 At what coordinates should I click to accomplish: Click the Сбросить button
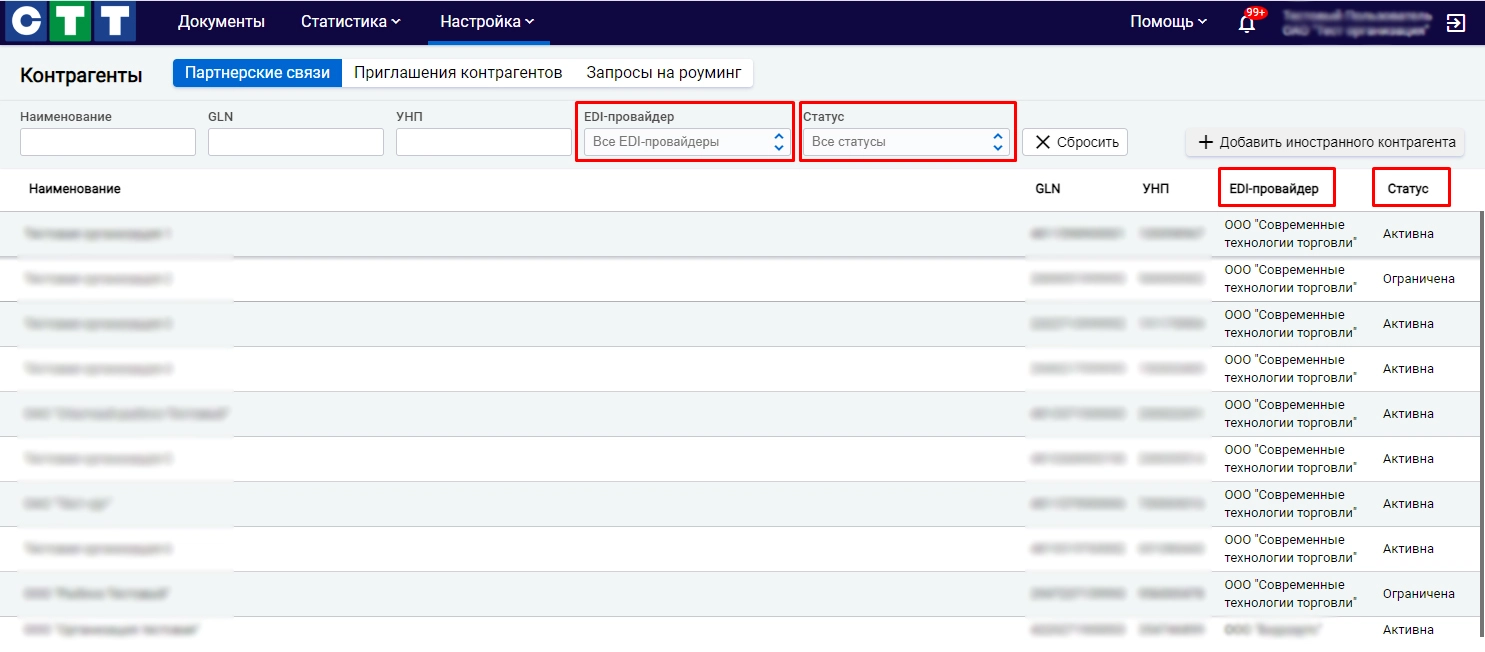[x=1075, y=142]
